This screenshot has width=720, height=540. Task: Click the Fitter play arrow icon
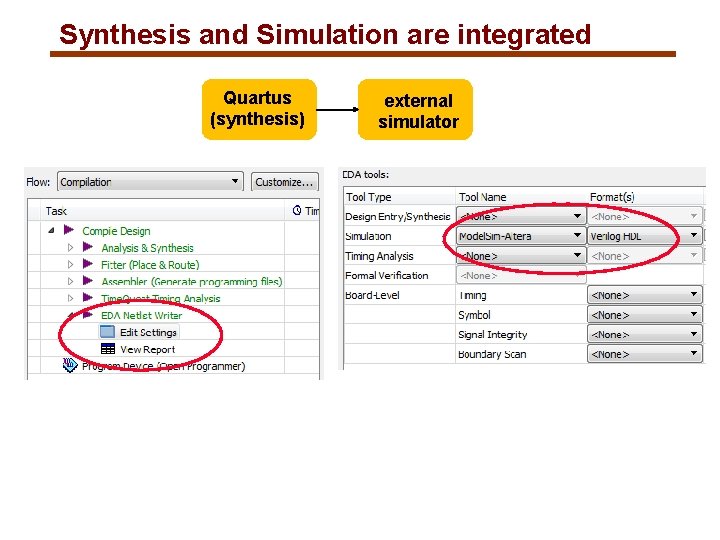click(x=88, y=264)
